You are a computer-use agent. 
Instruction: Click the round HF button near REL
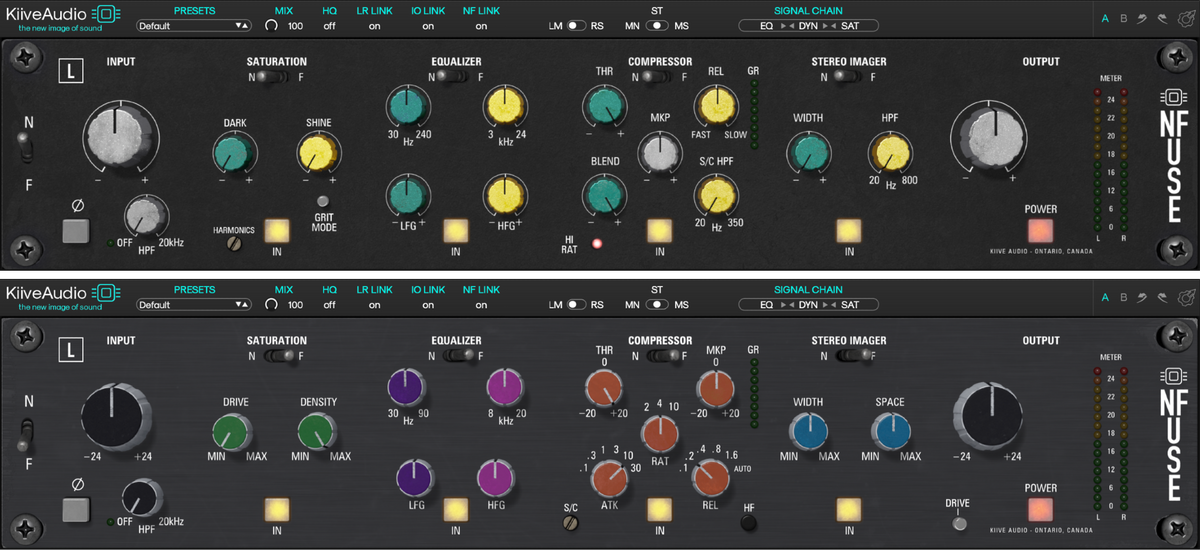pyautogui.click(x=749, y=521)
